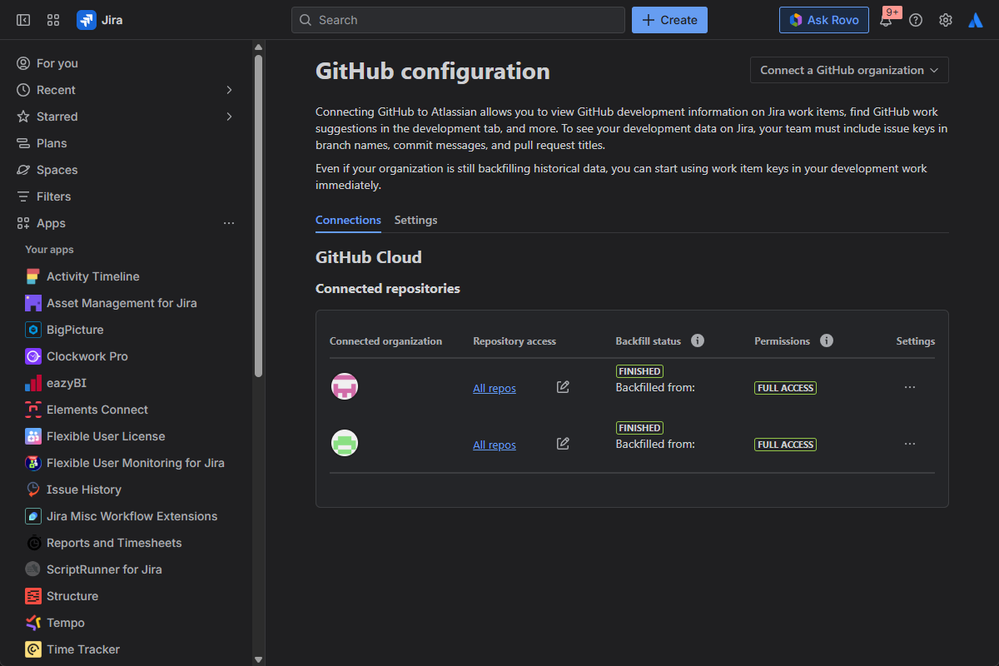
Task: Click the Atlassian profile icon
Action: [x=975, y=20]
